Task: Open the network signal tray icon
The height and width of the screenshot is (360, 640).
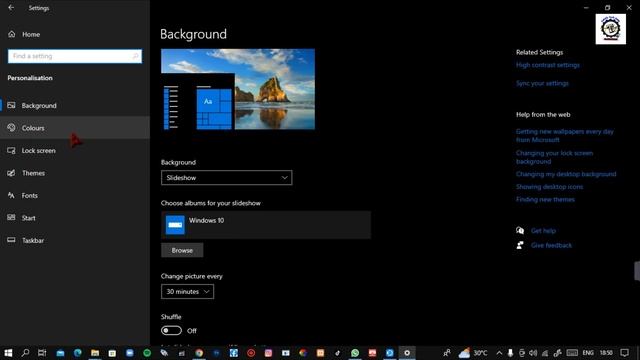Action: [545, 353]
